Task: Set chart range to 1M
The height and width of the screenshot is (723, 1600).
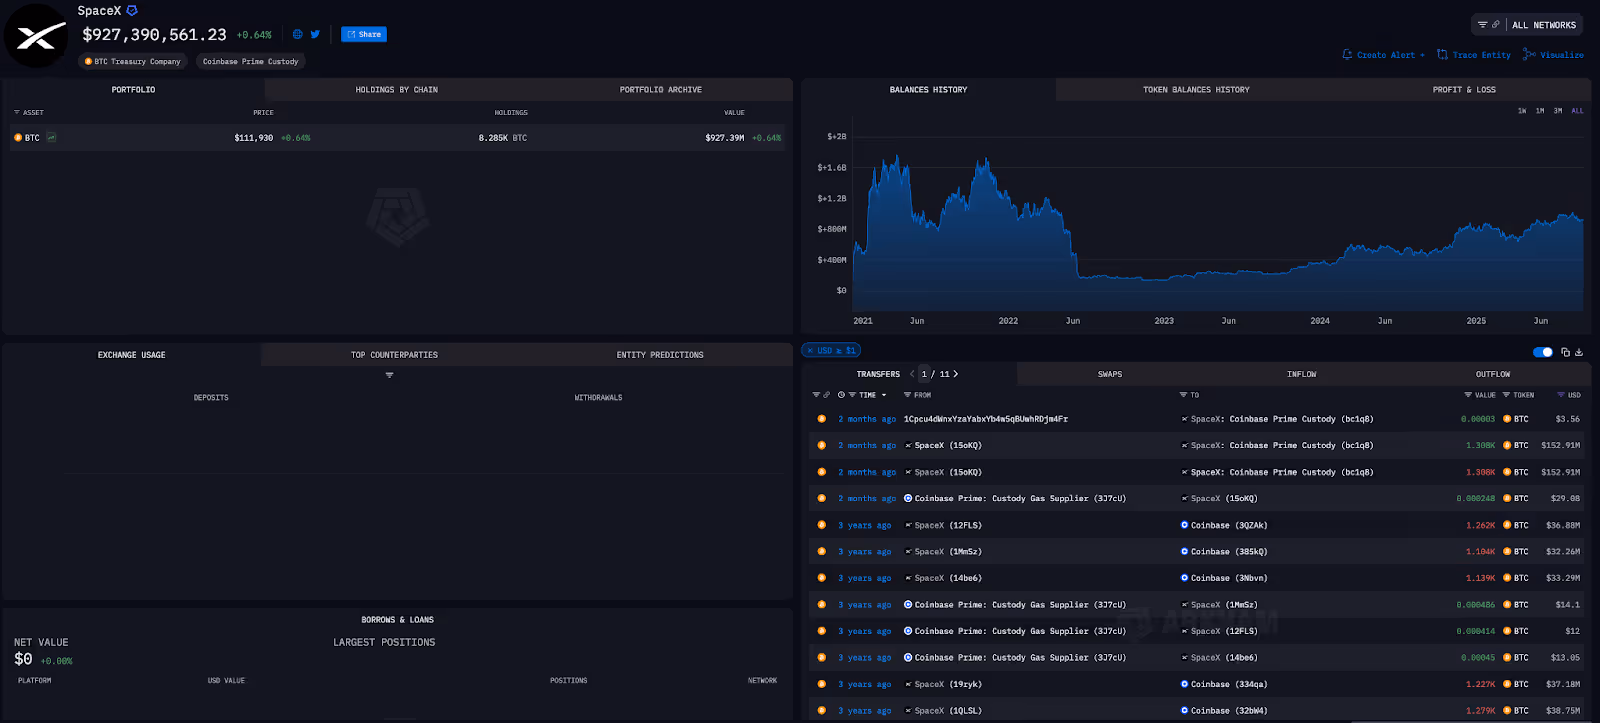Action: [x=1540, y=111]
